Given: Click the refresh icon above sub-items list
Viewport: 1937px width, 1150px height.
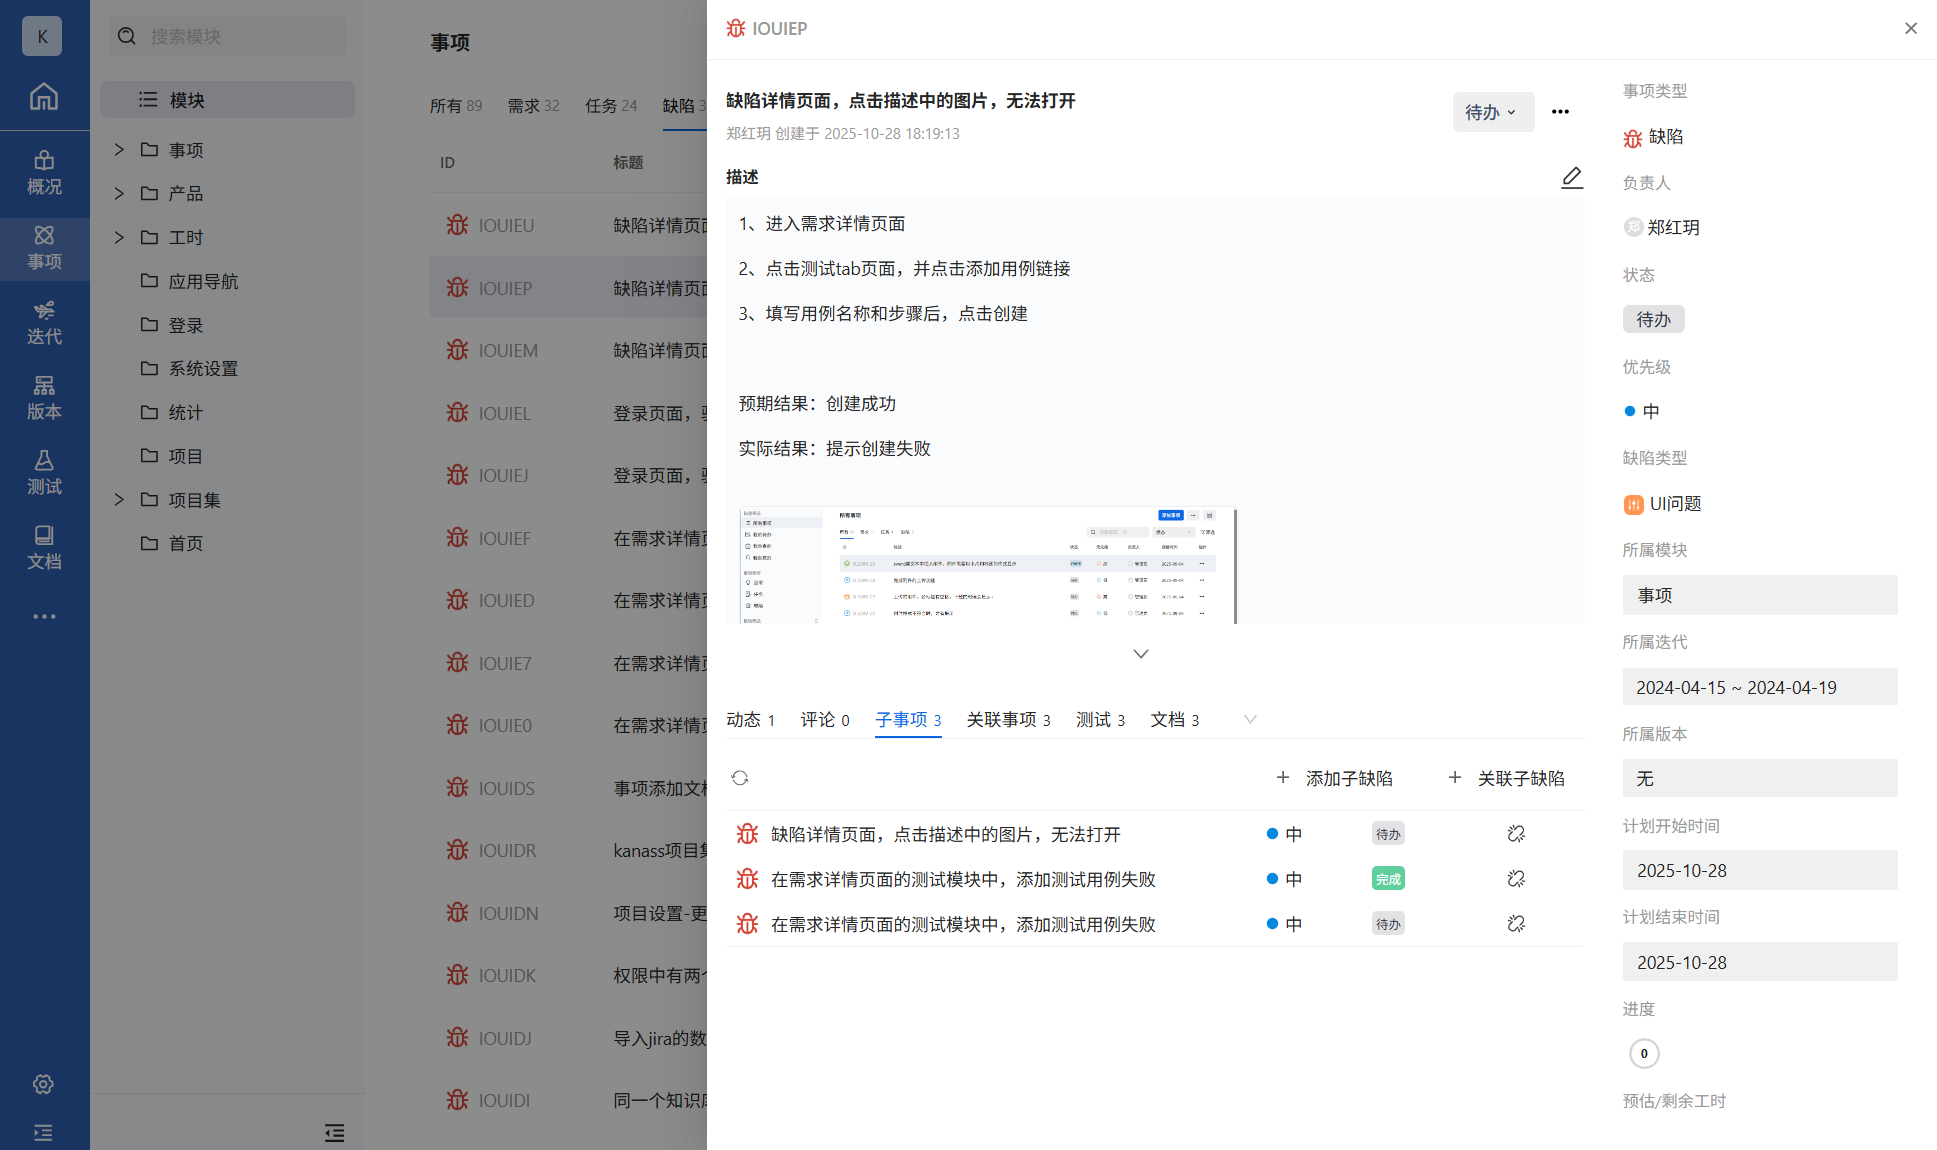Looking at the screenshot, I should pyautogui.click(x=740, y=778).
